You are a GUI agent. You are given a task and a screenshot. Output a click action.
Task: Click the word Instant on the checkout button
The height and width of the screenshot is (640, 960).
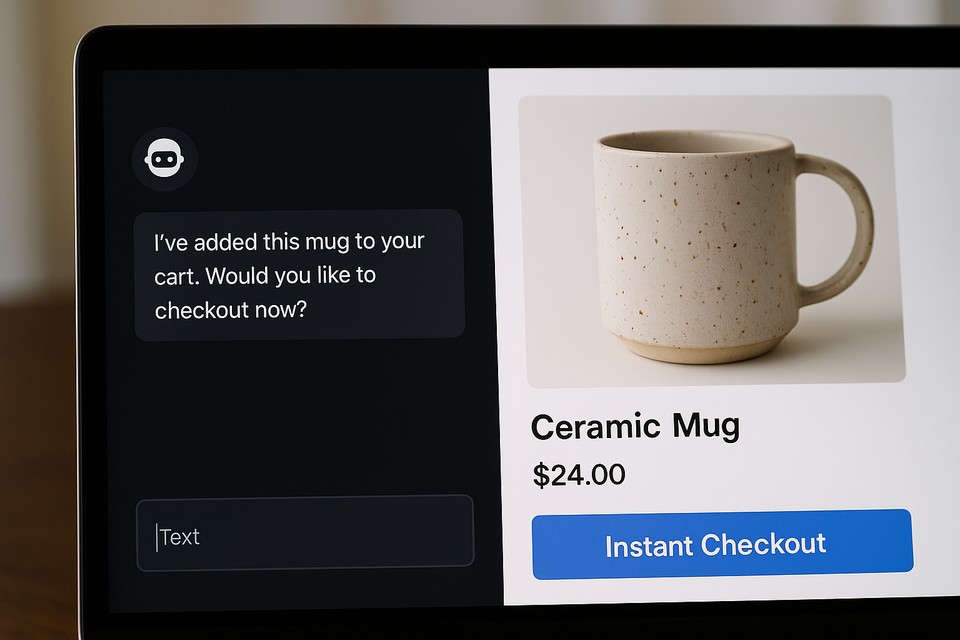[x=650, y=546]
